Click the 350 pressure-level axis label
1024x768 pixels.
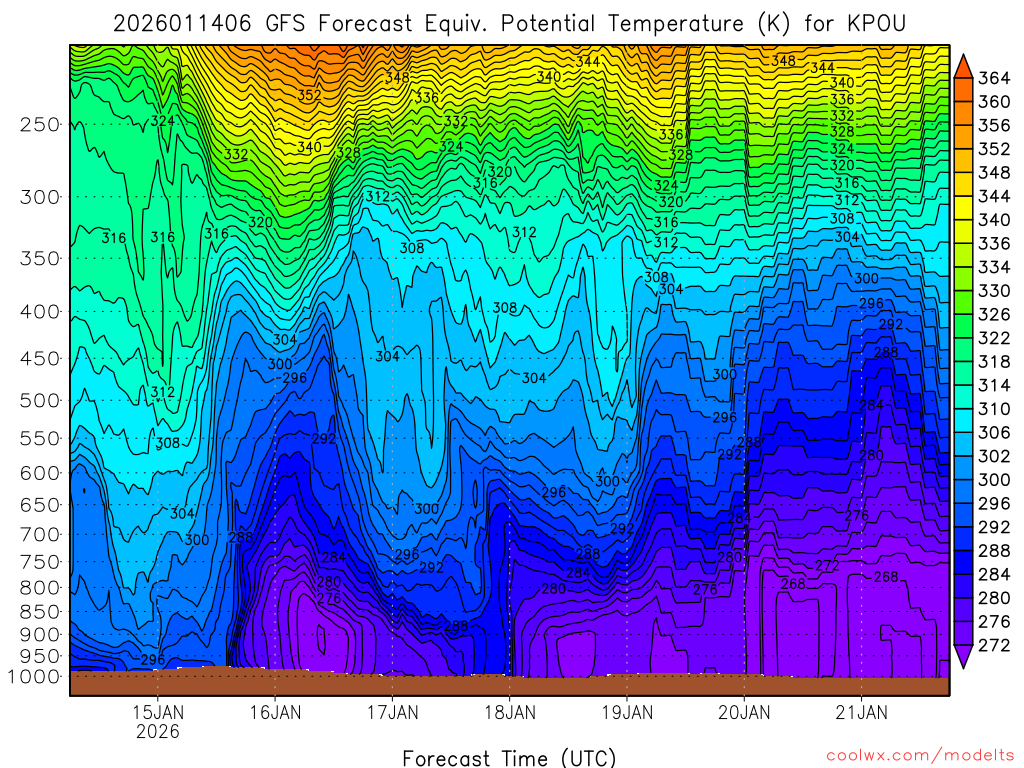[x=40, y=258]
